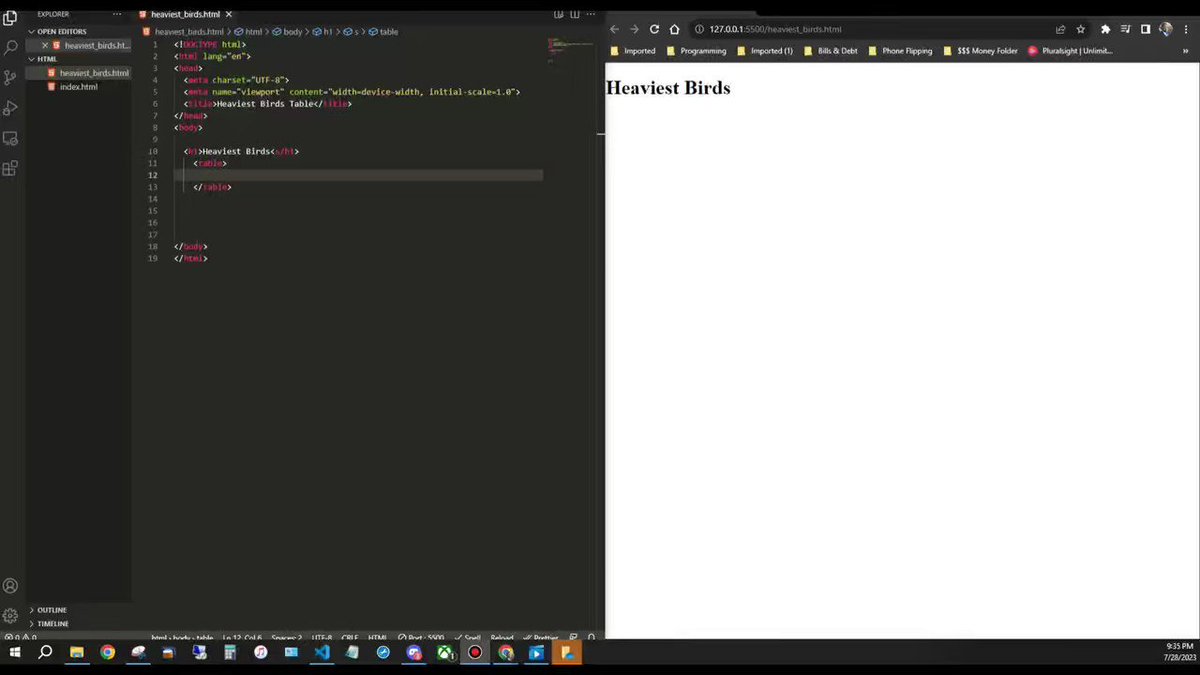Open File Explorer from the taskbar
The width and height of the screenshot is (1200, 675).
pyautogui.click(x=76, y=652)
